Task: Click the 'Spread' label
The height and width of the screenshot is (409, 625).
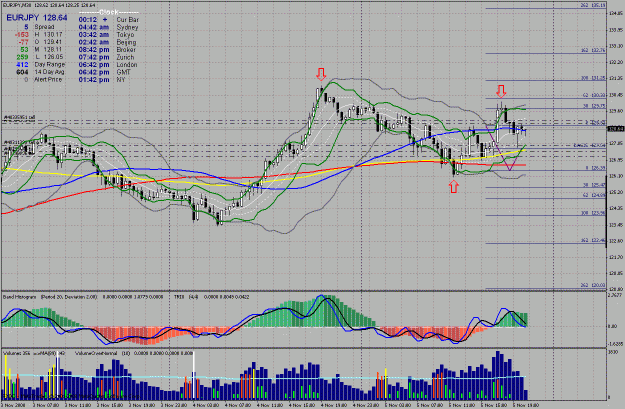Action: [44, 27]
